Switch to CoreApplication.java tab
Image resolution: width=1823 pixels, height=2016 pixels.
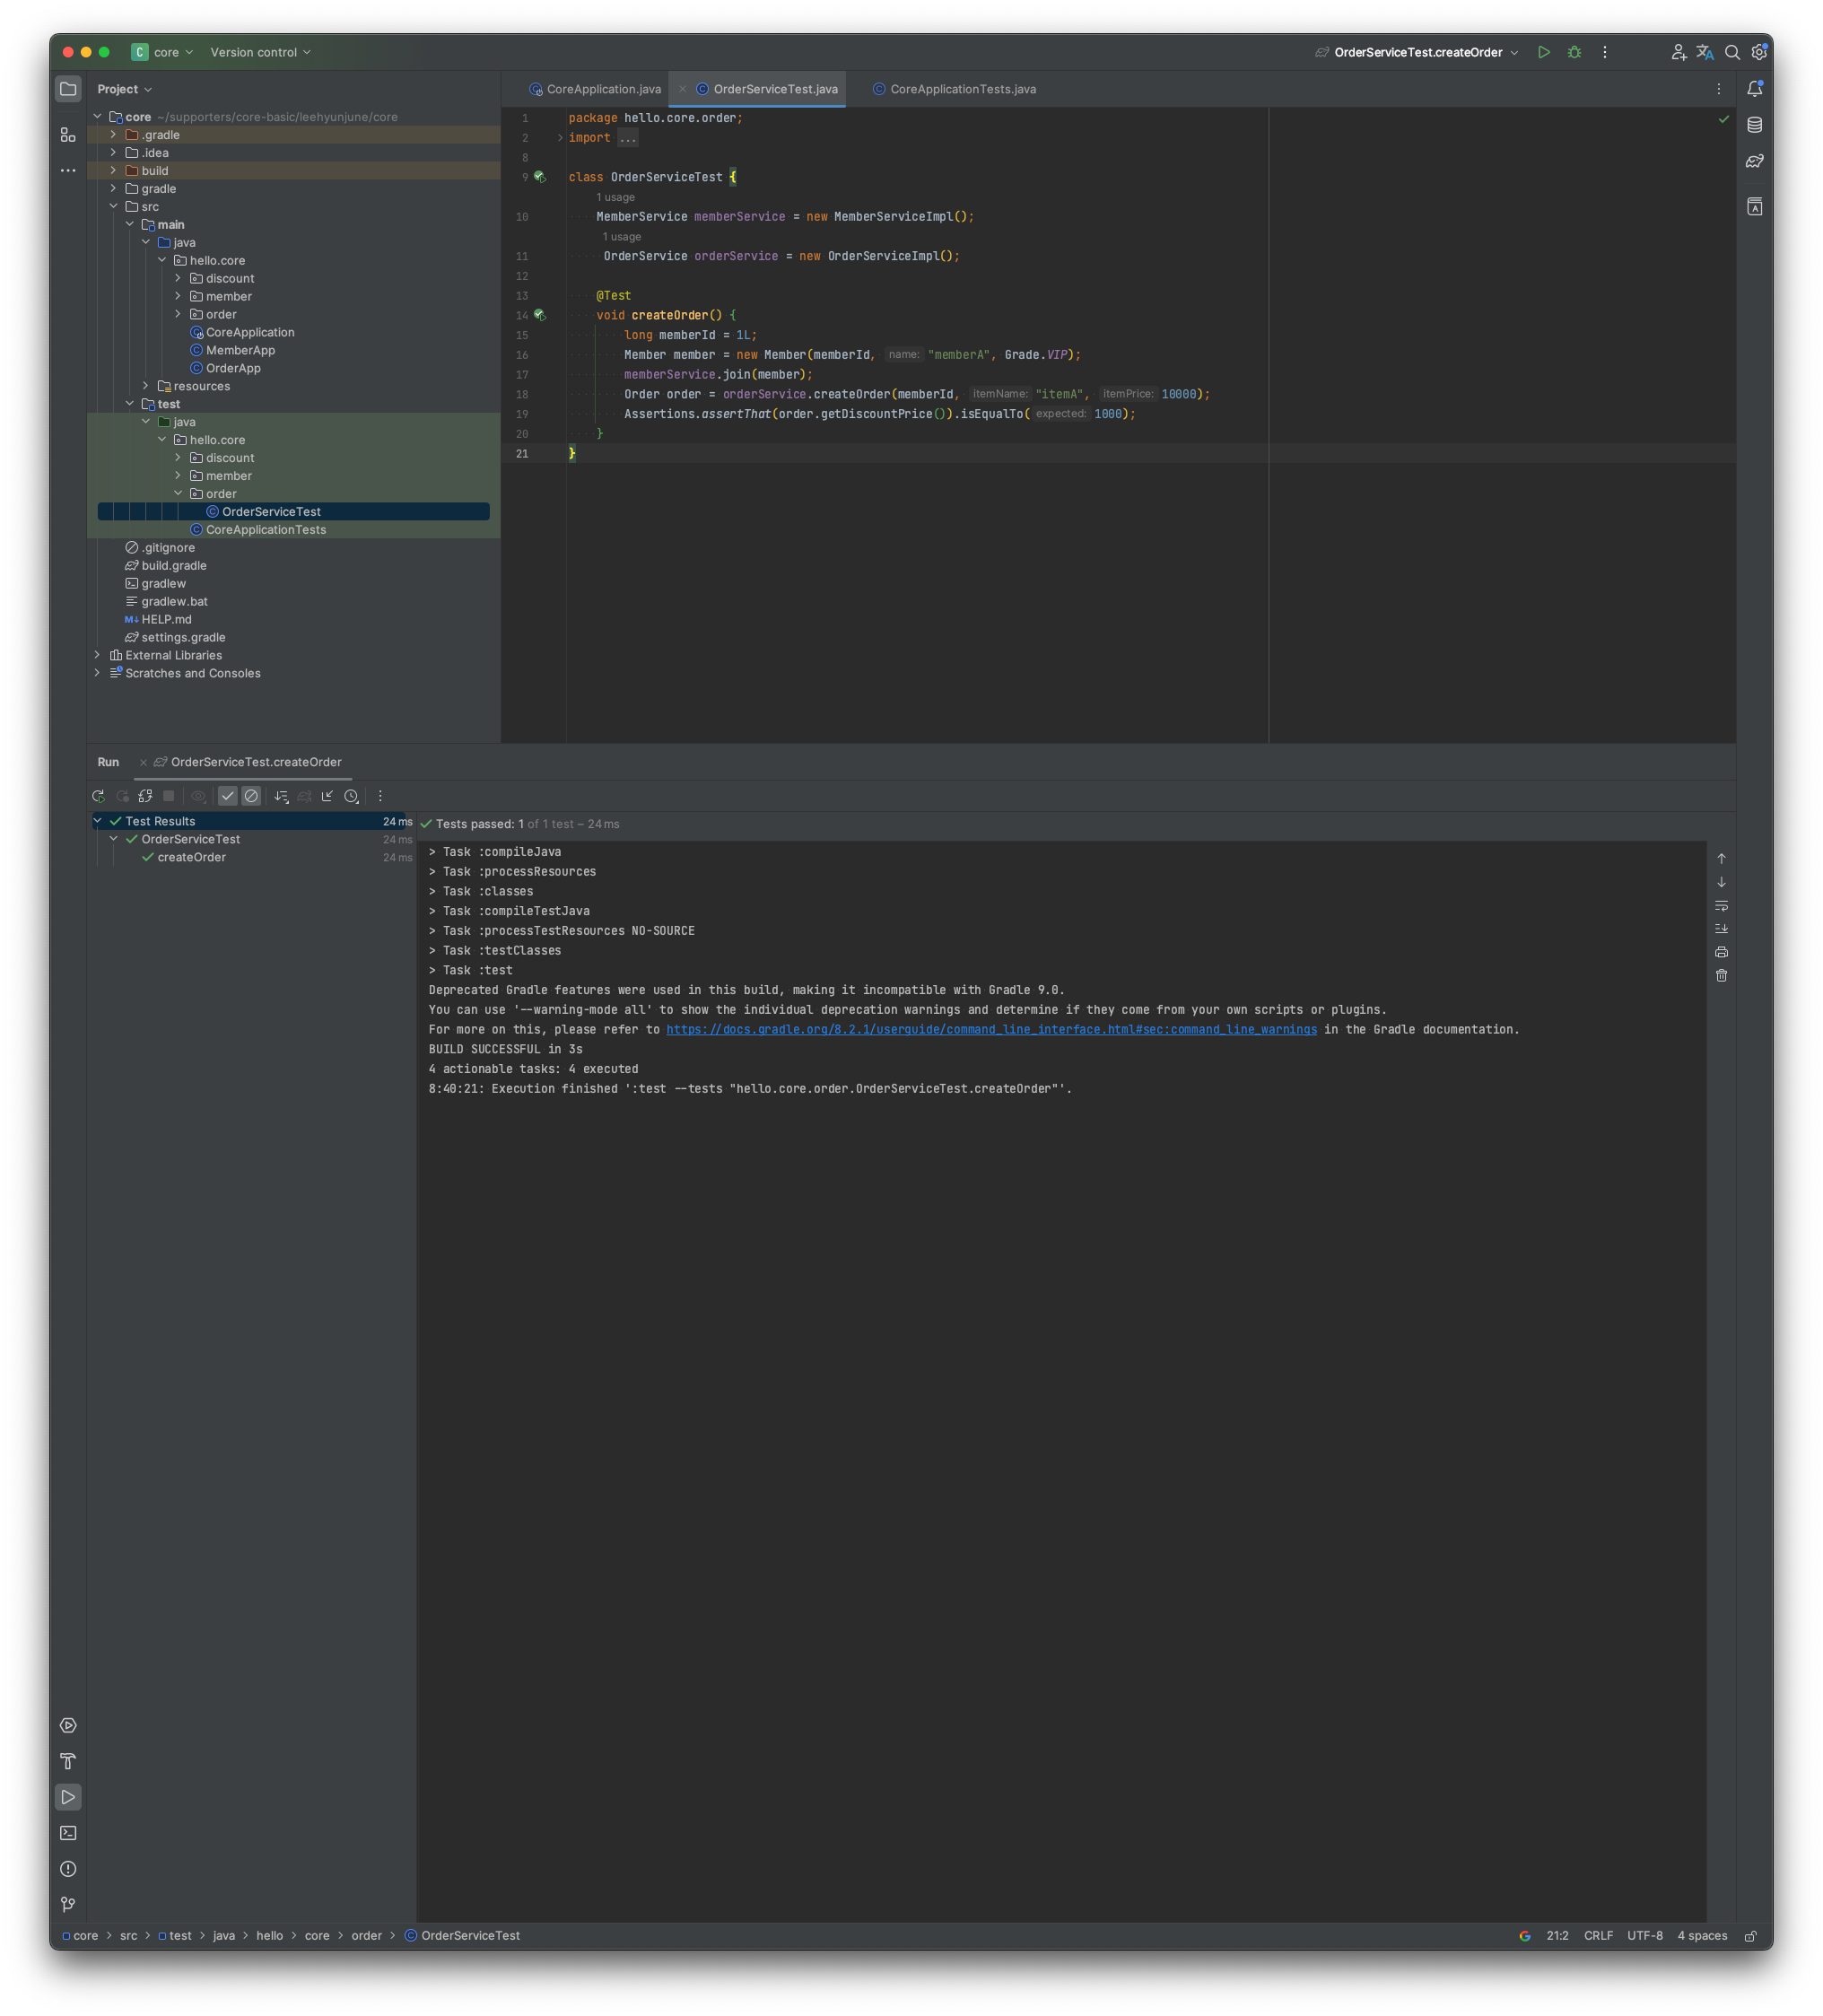coord(595,89)
